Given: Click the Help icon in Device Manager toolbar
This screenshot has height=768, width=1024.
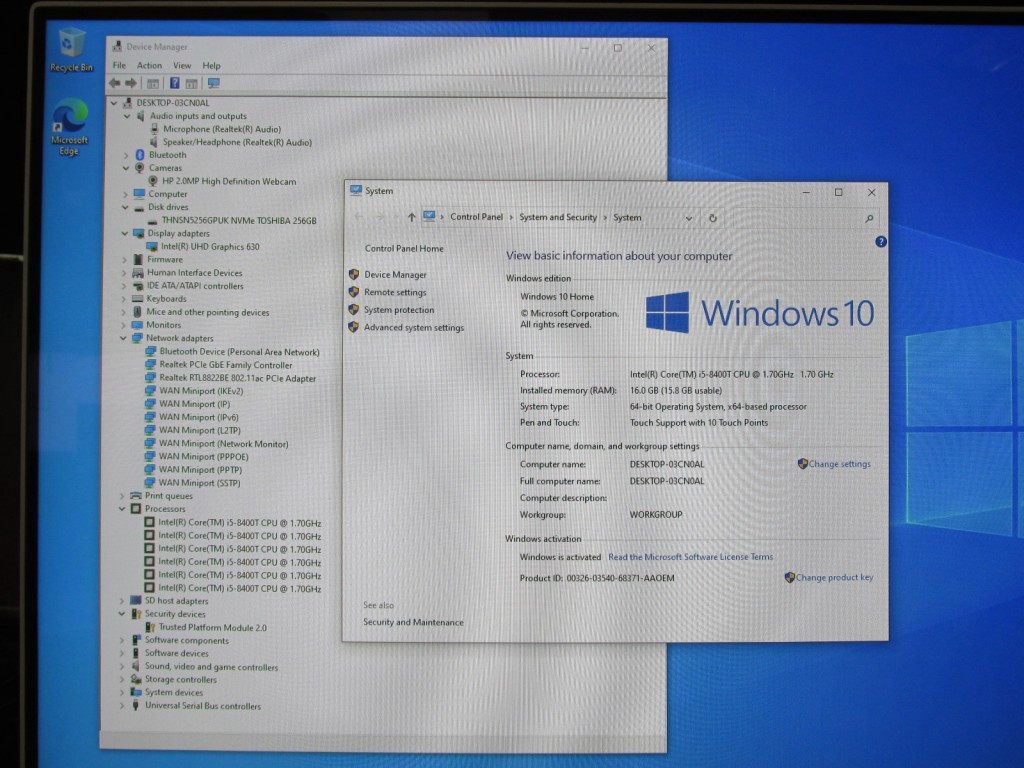Looking at the screenshot, I should click(174, 83).
